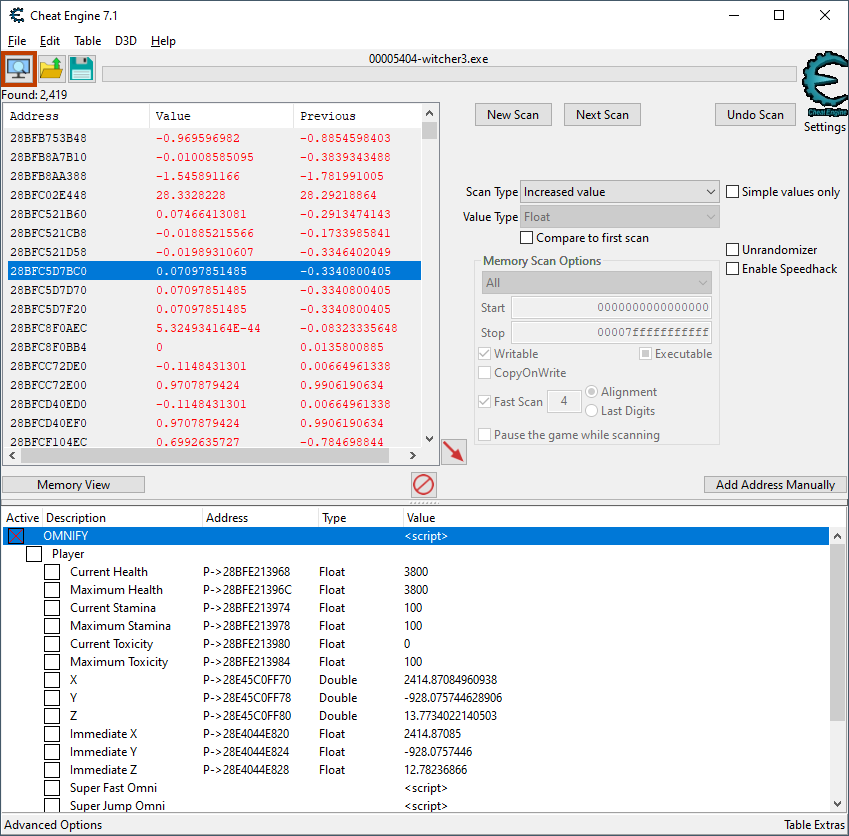The height and width of the screenshot is (836, 849).
Task: Open the D3D menu
Action: click(x=126, y=41)
